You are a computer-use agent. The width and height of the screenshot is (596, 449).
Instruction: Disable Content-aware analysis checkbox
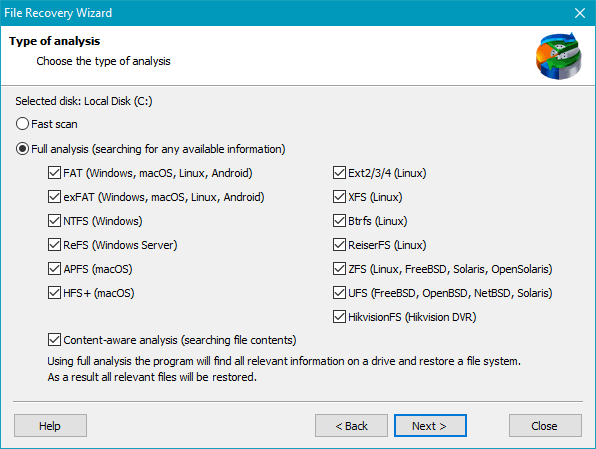(54, 340)
